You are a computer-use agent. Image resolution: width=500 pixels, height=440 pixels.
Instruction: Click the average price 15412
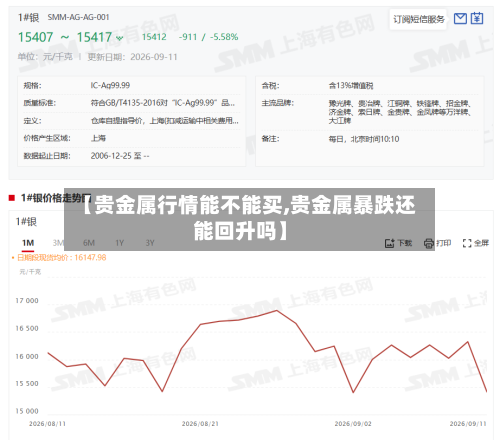tap(154, 37)
